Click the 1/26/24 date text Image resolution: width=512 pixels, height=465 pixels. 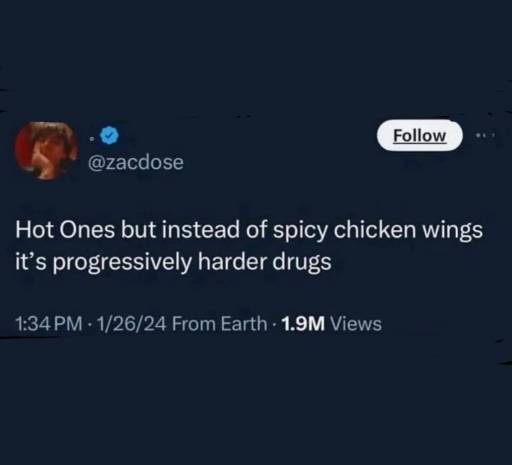click(x=131, y=324)
